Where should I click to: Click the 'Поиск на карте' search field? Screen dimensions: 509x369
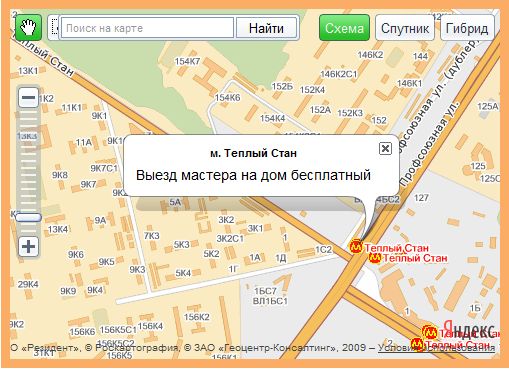[x=147, y=28]
